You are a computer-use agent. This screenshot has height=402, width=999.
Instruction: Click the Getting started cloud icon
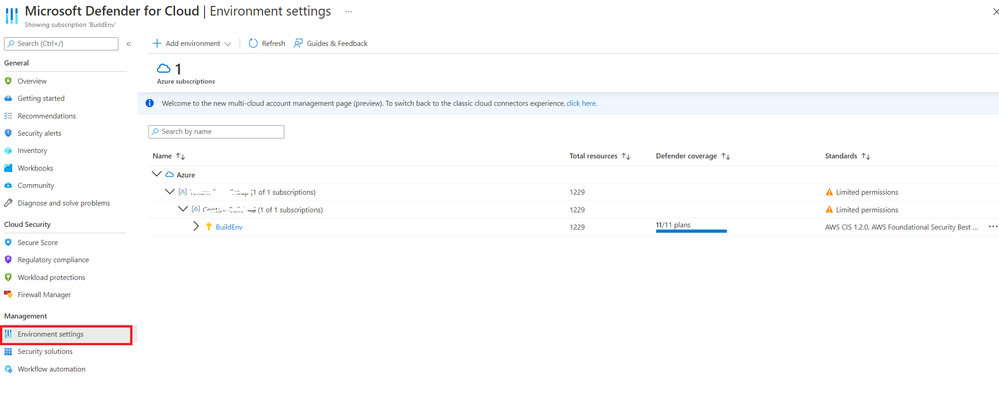[x=8, y=99]
